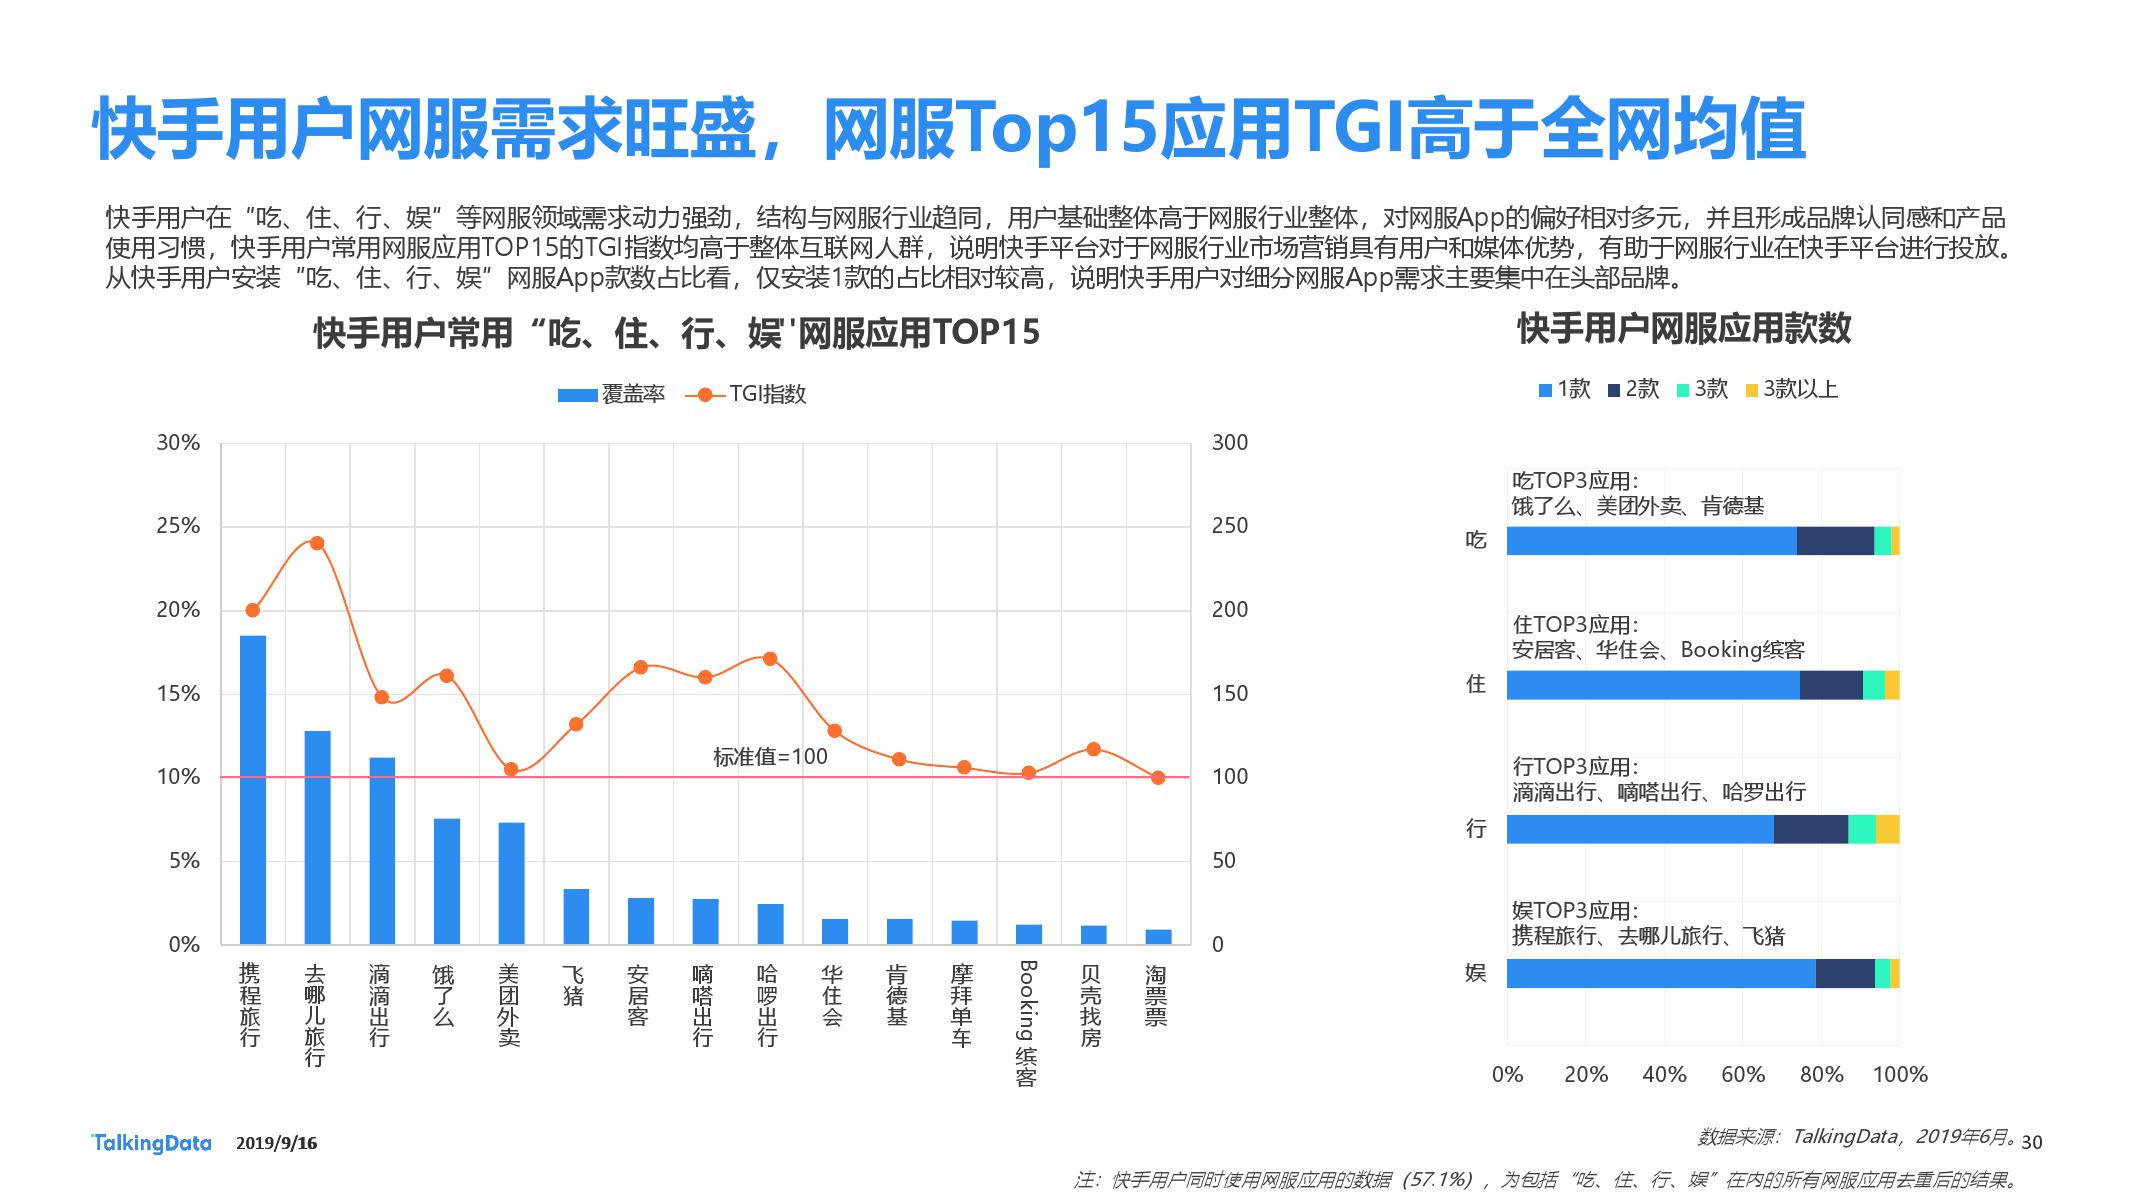The image size is (2132, 1199).
Task: Click the 安居客 axis label
Action: tap(638, 995)
